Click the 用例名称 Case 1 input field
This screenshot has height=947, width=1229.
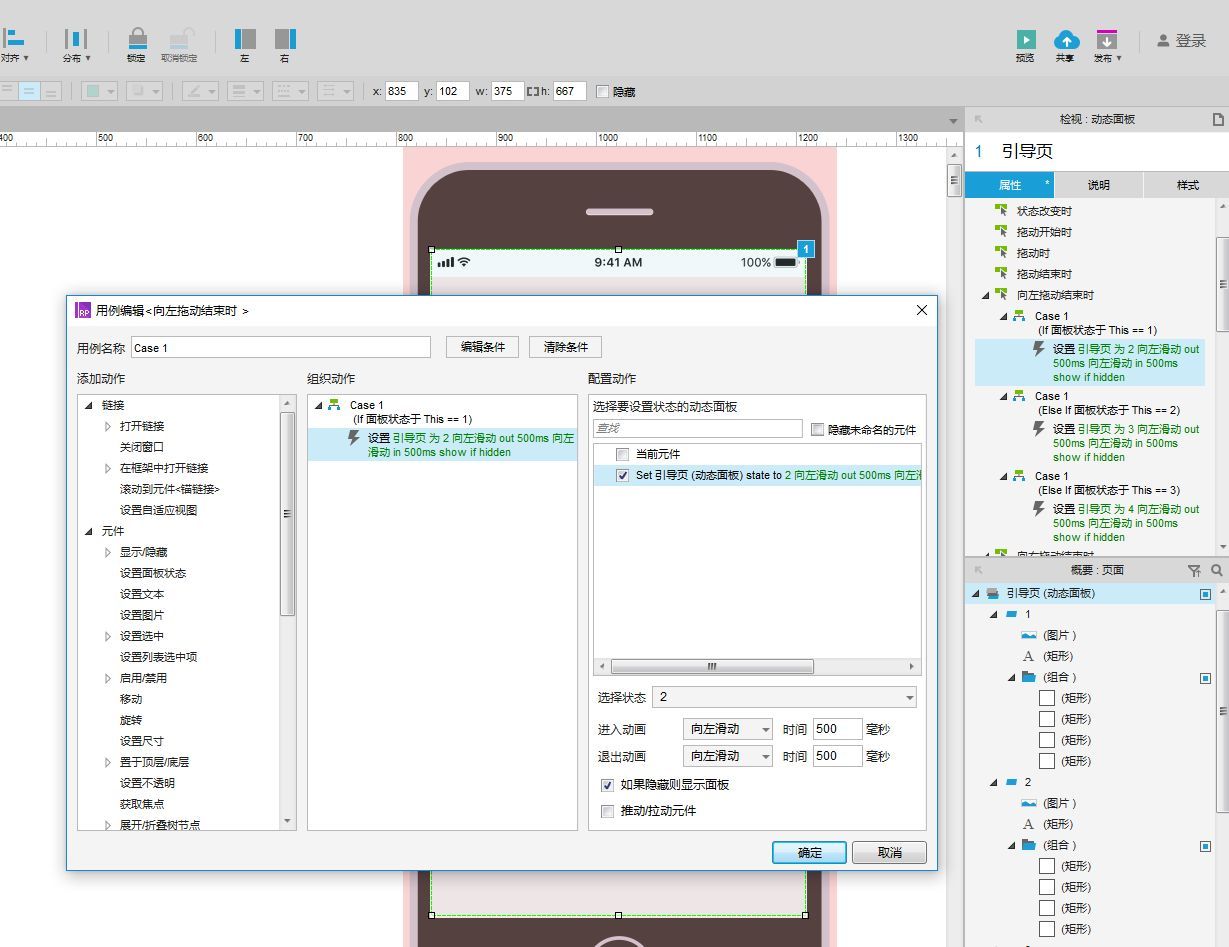tap(280, 348)
